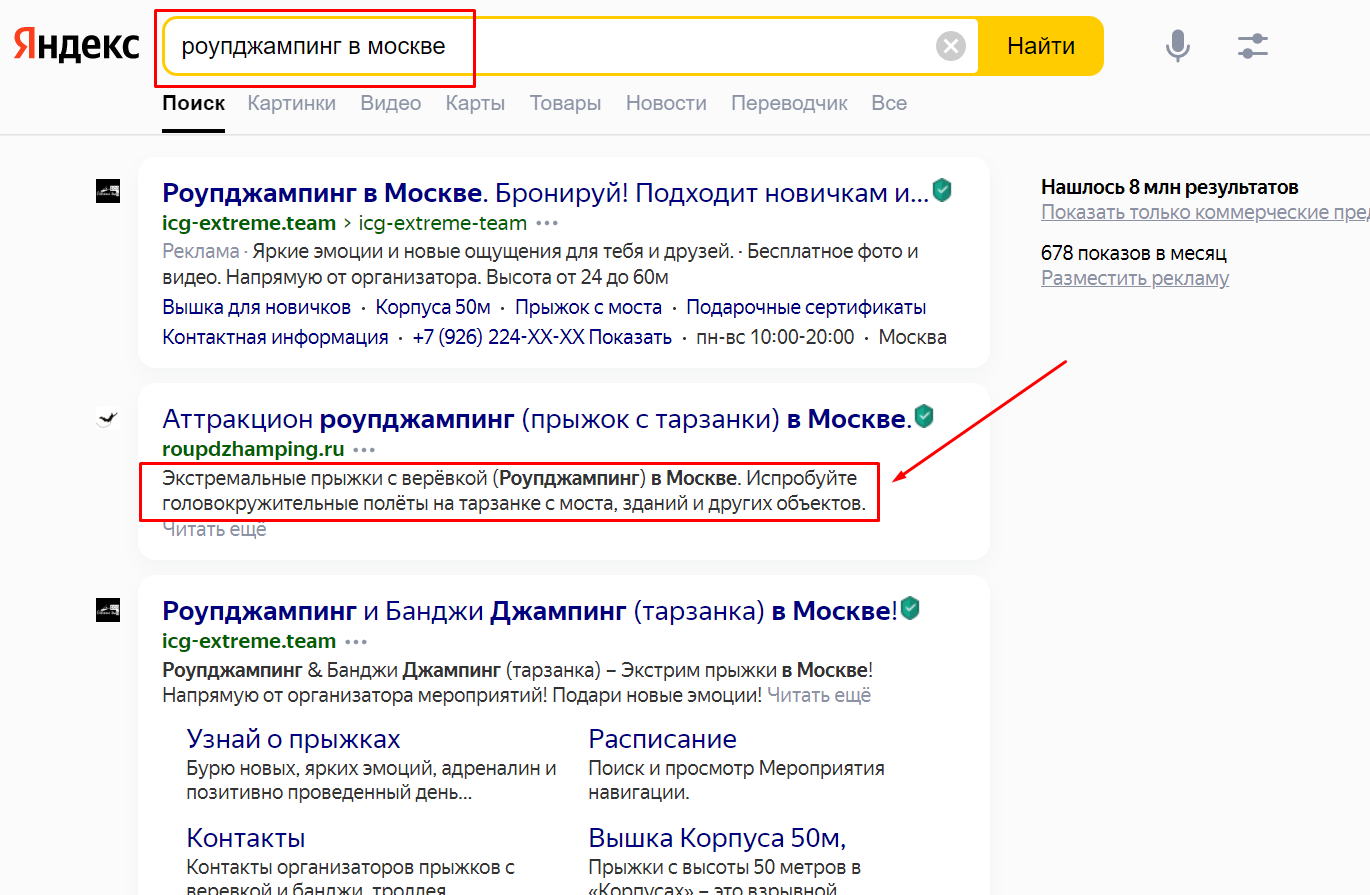Screen dimensions: 1370x895
Task: Clear the search query with the X icon
Action: [951, 46]
